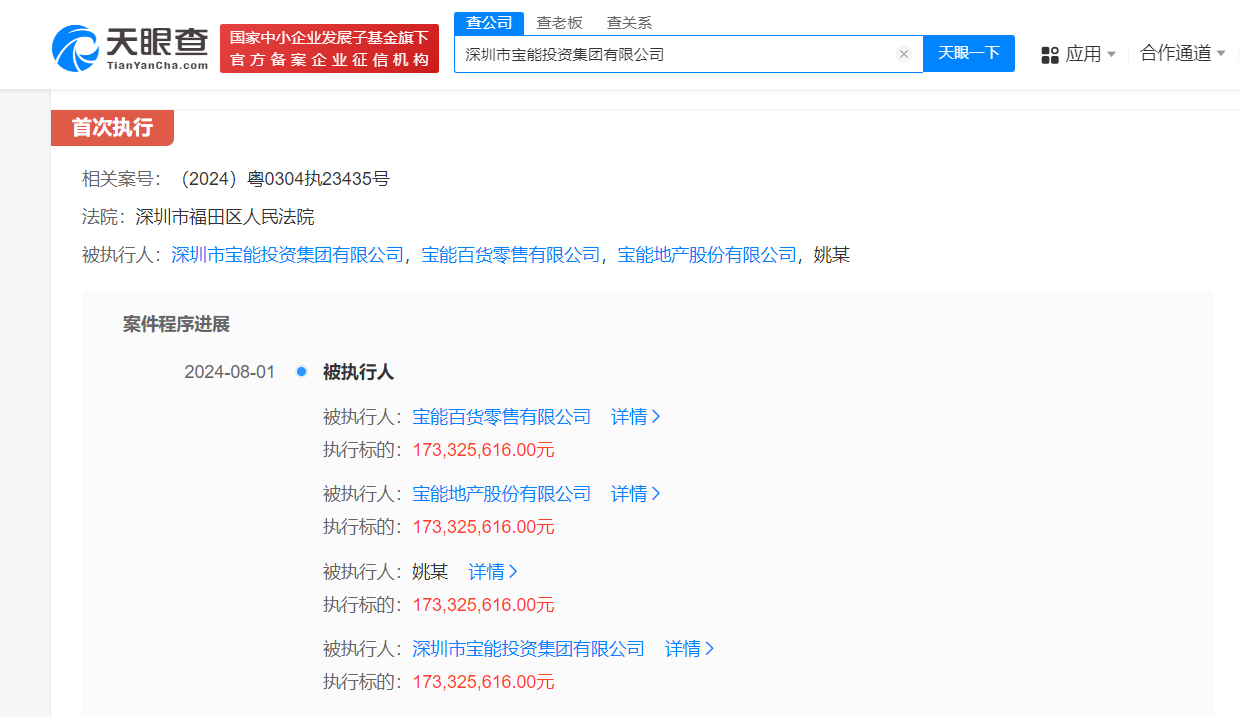Switch to the 查关系 tab
The width and height of the screenshot is (1240, 717).
coord(628,22)
